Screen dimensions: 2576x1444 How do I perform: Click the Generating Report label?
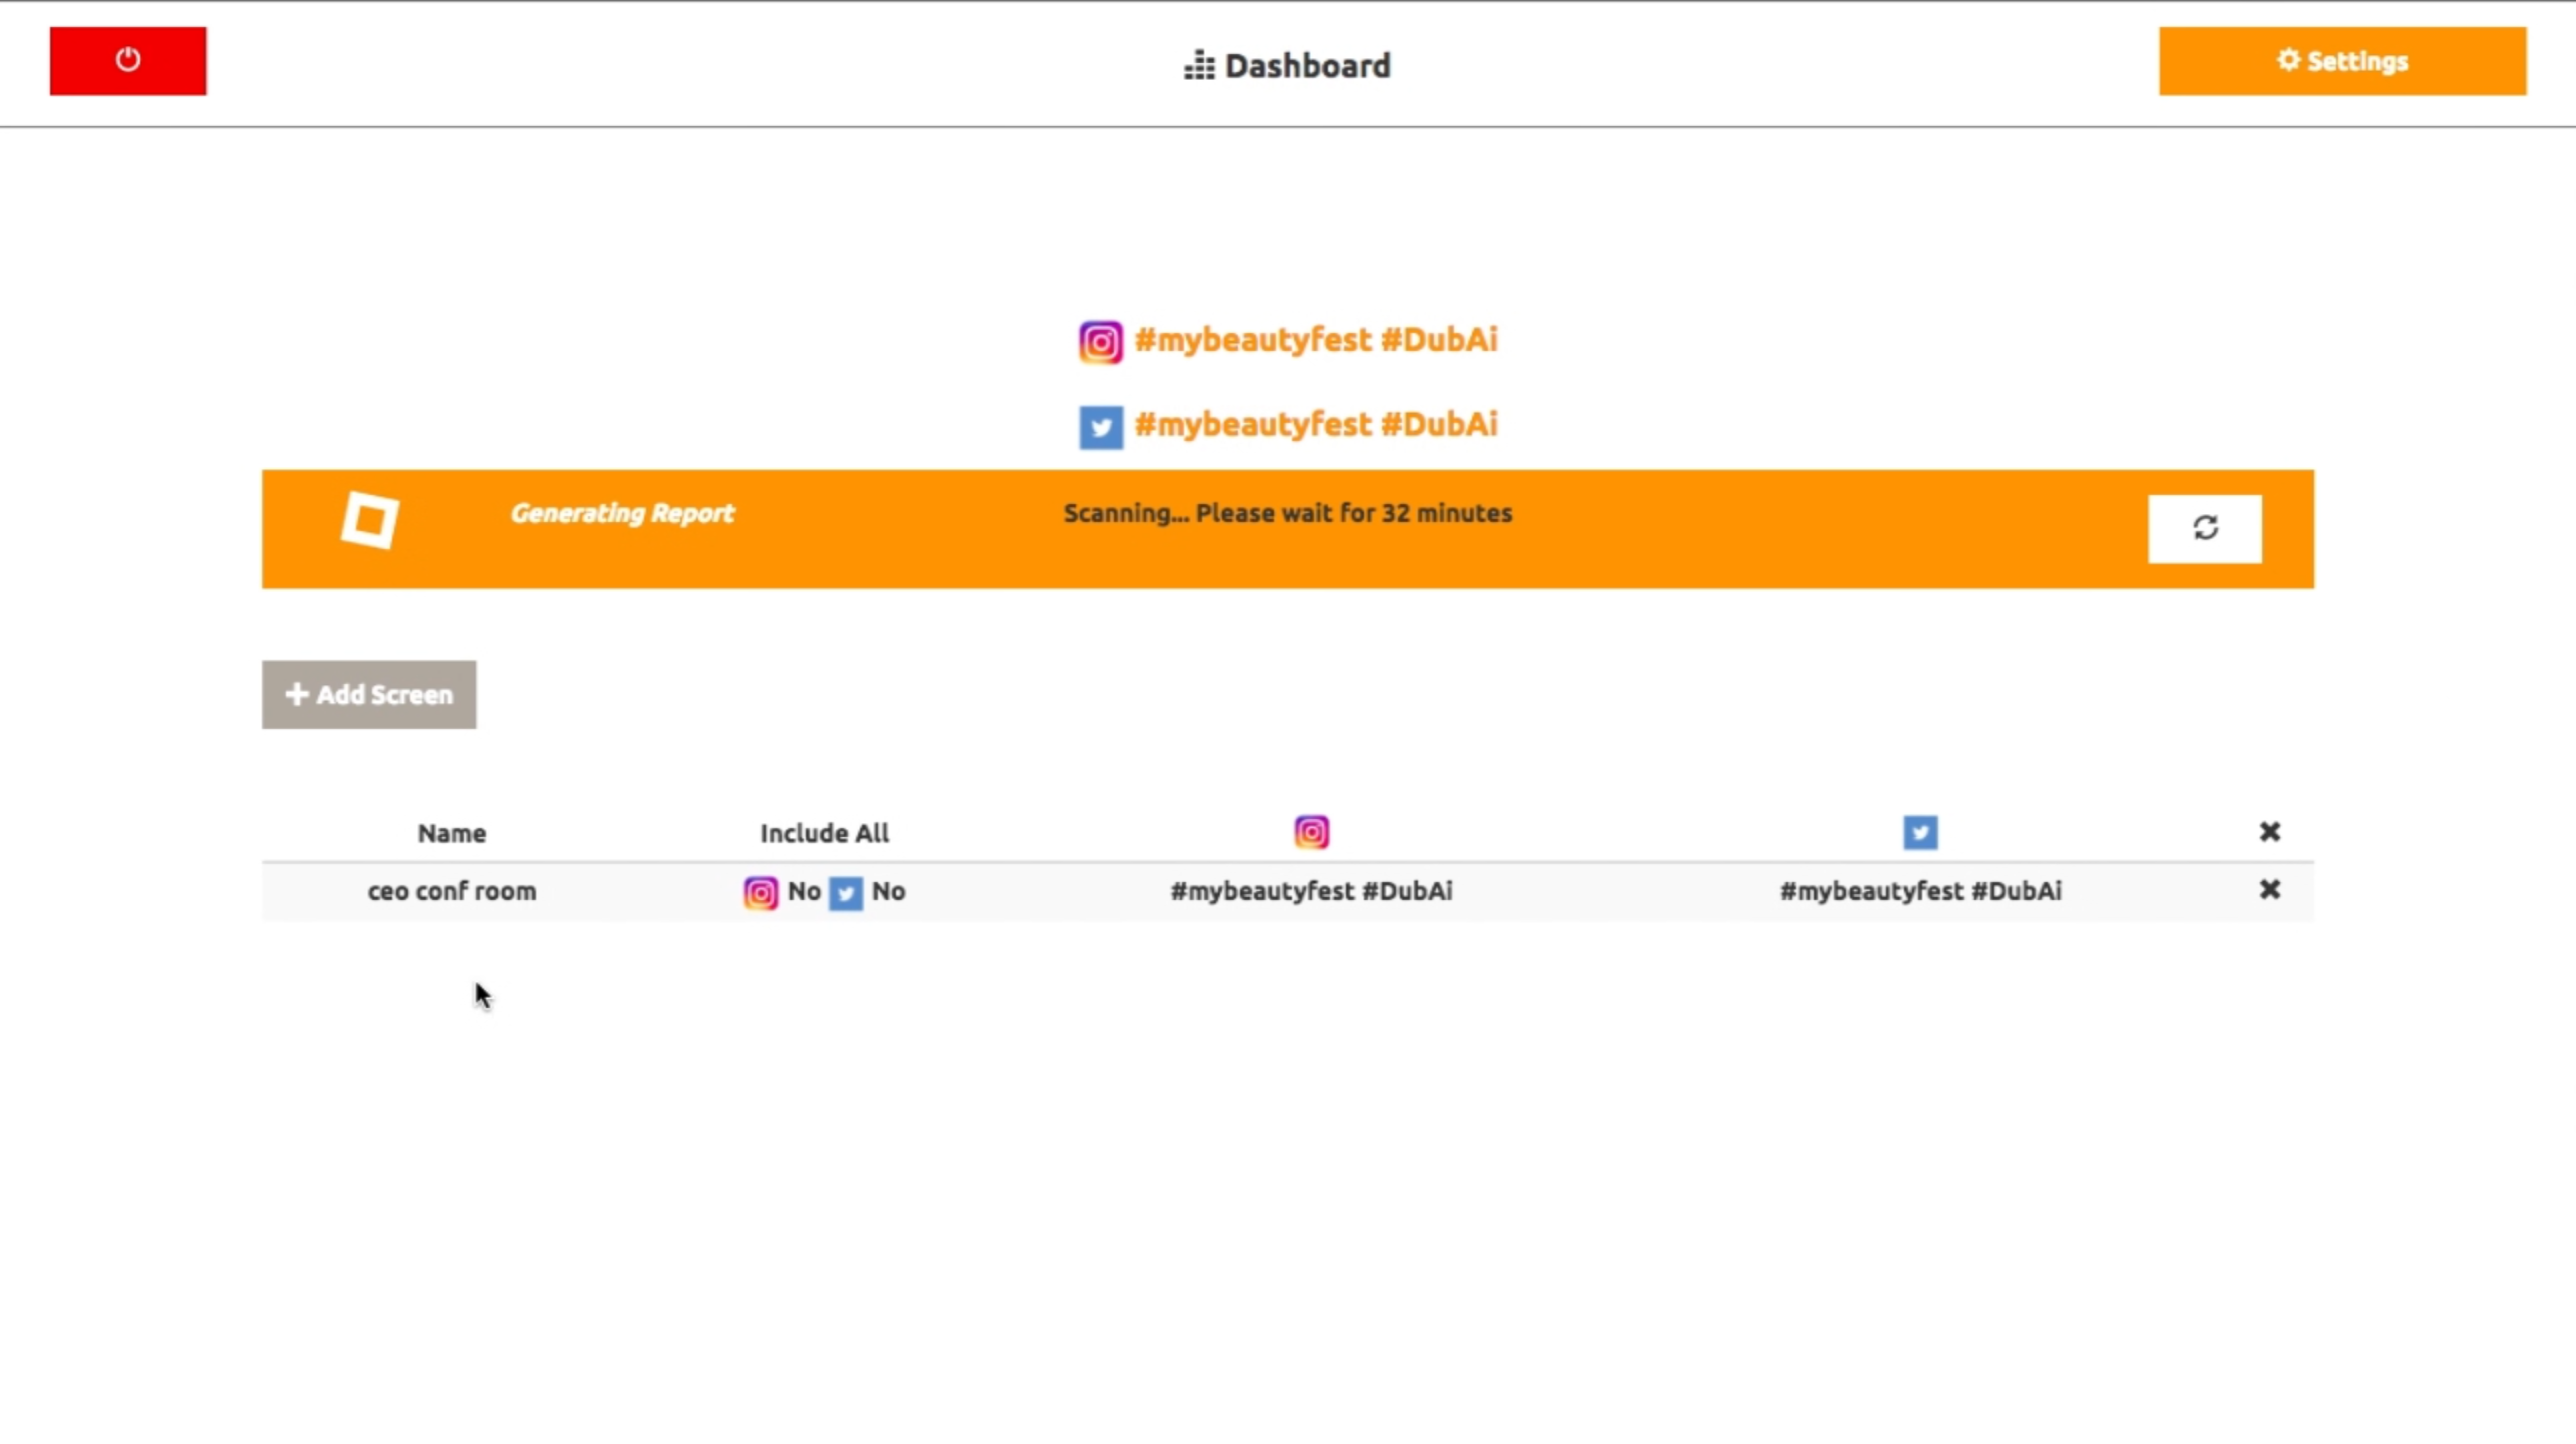(x=621, y=513)
